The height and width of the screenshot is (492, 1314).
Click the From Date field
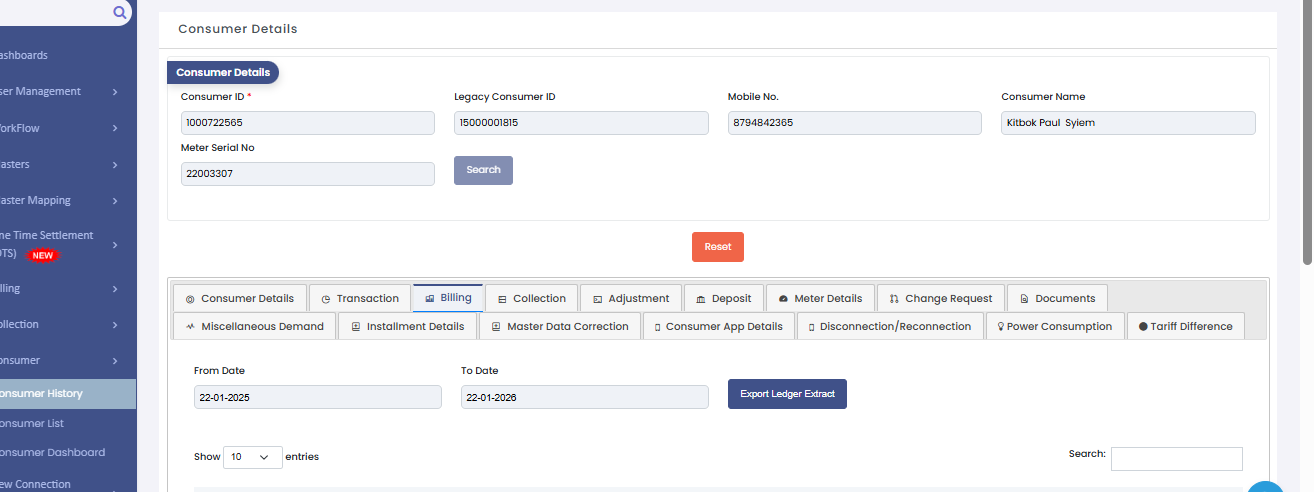point(318,397)
